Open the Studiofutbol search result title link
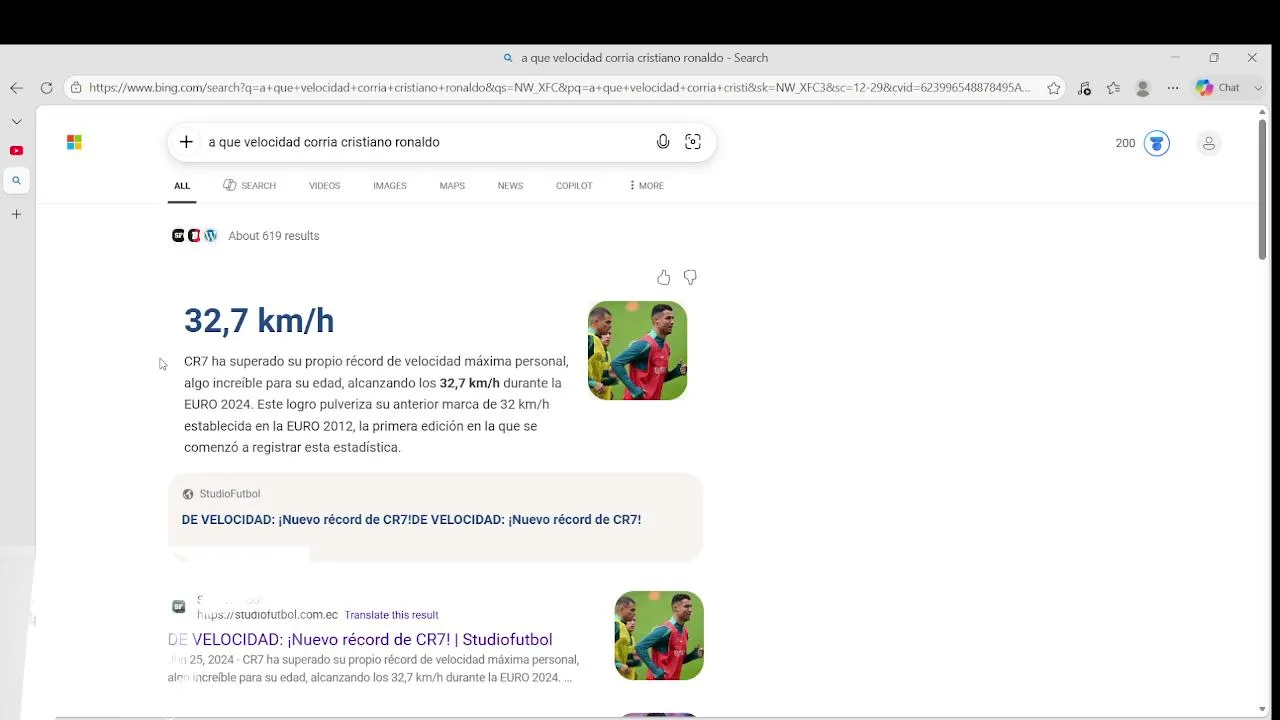The width and height of the screenshot is (1280, 720). pyautogui.click(x=360, y=640)
